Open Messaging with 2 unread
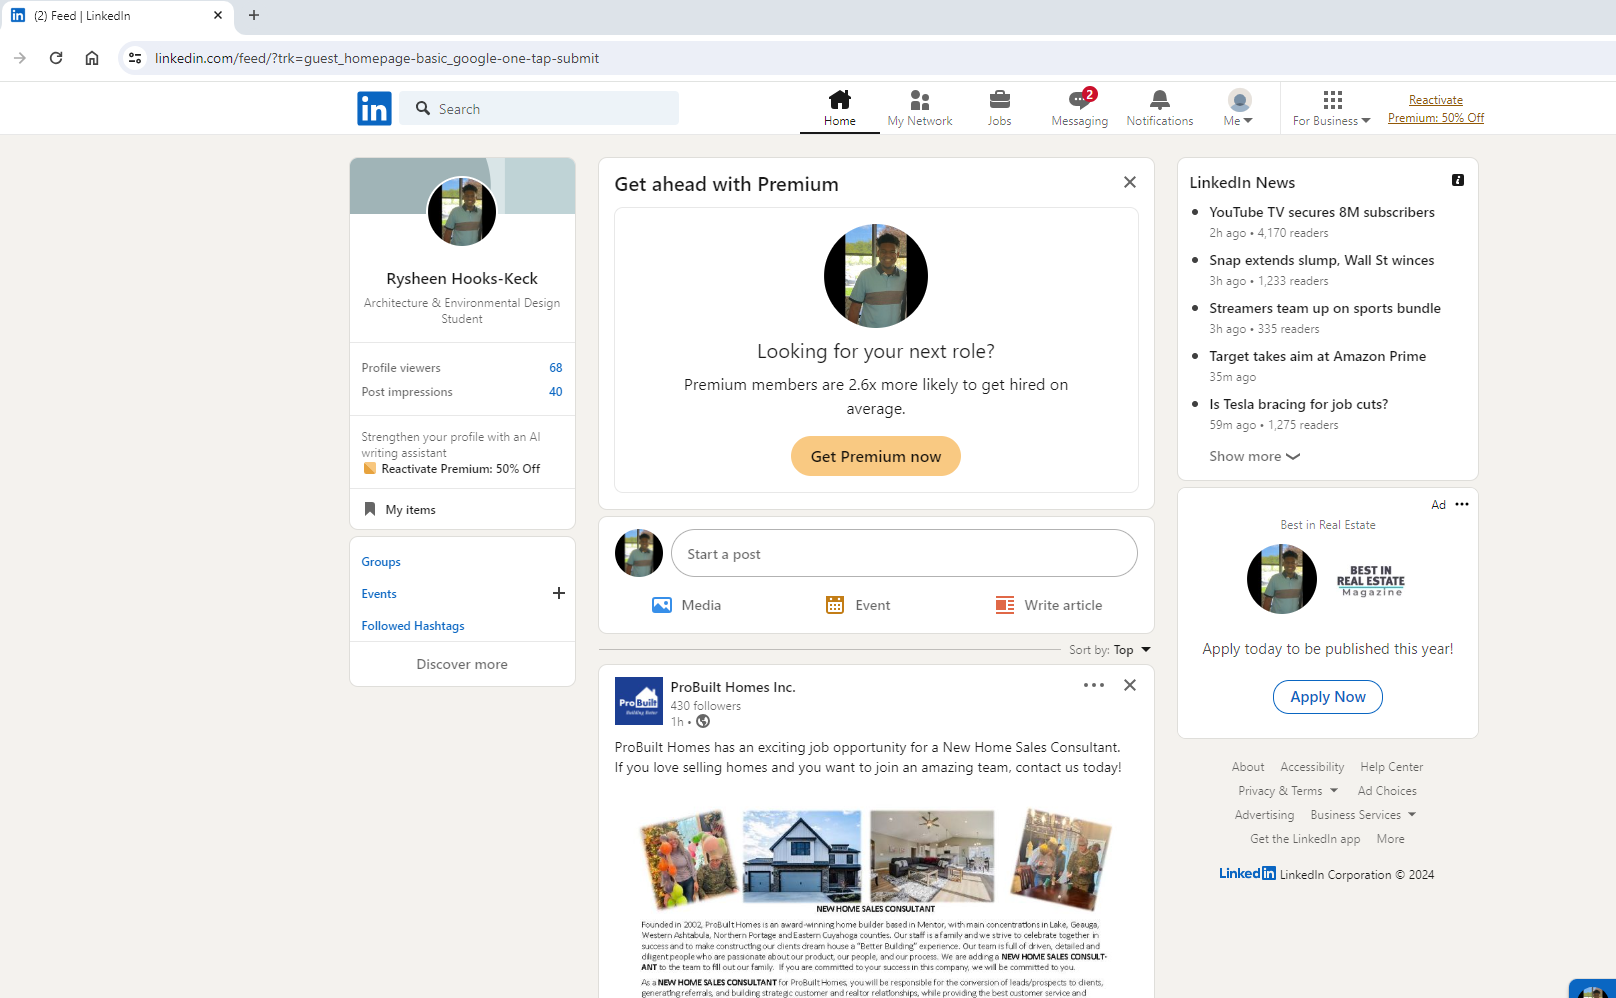The width and height of the screenshot is (1616, 998). (1080, 108)
